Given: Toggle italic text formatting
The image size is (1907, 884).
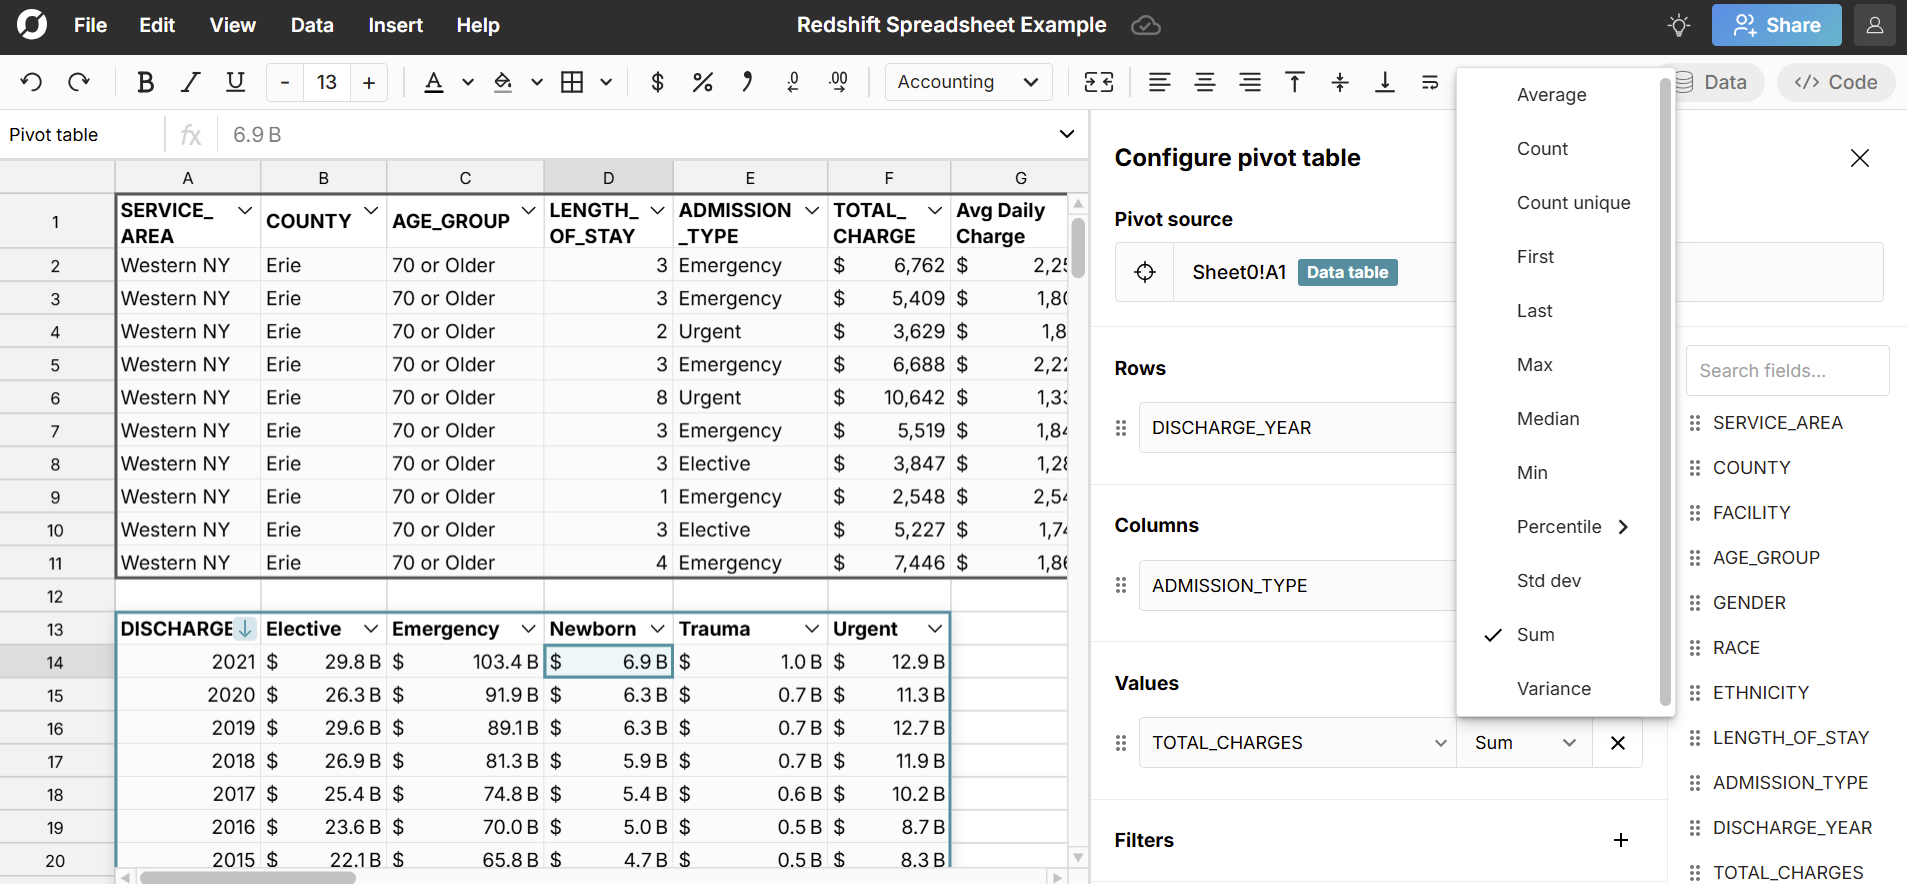Looking at the screenshot, I should pyautogui.click(x=190, y=82).
